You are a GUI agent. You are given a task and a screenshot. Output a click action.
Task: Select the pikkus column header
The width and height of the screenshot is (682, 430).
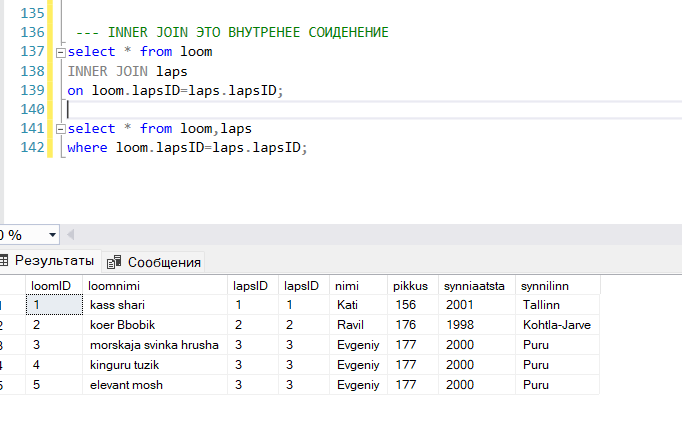pos(412,286)
